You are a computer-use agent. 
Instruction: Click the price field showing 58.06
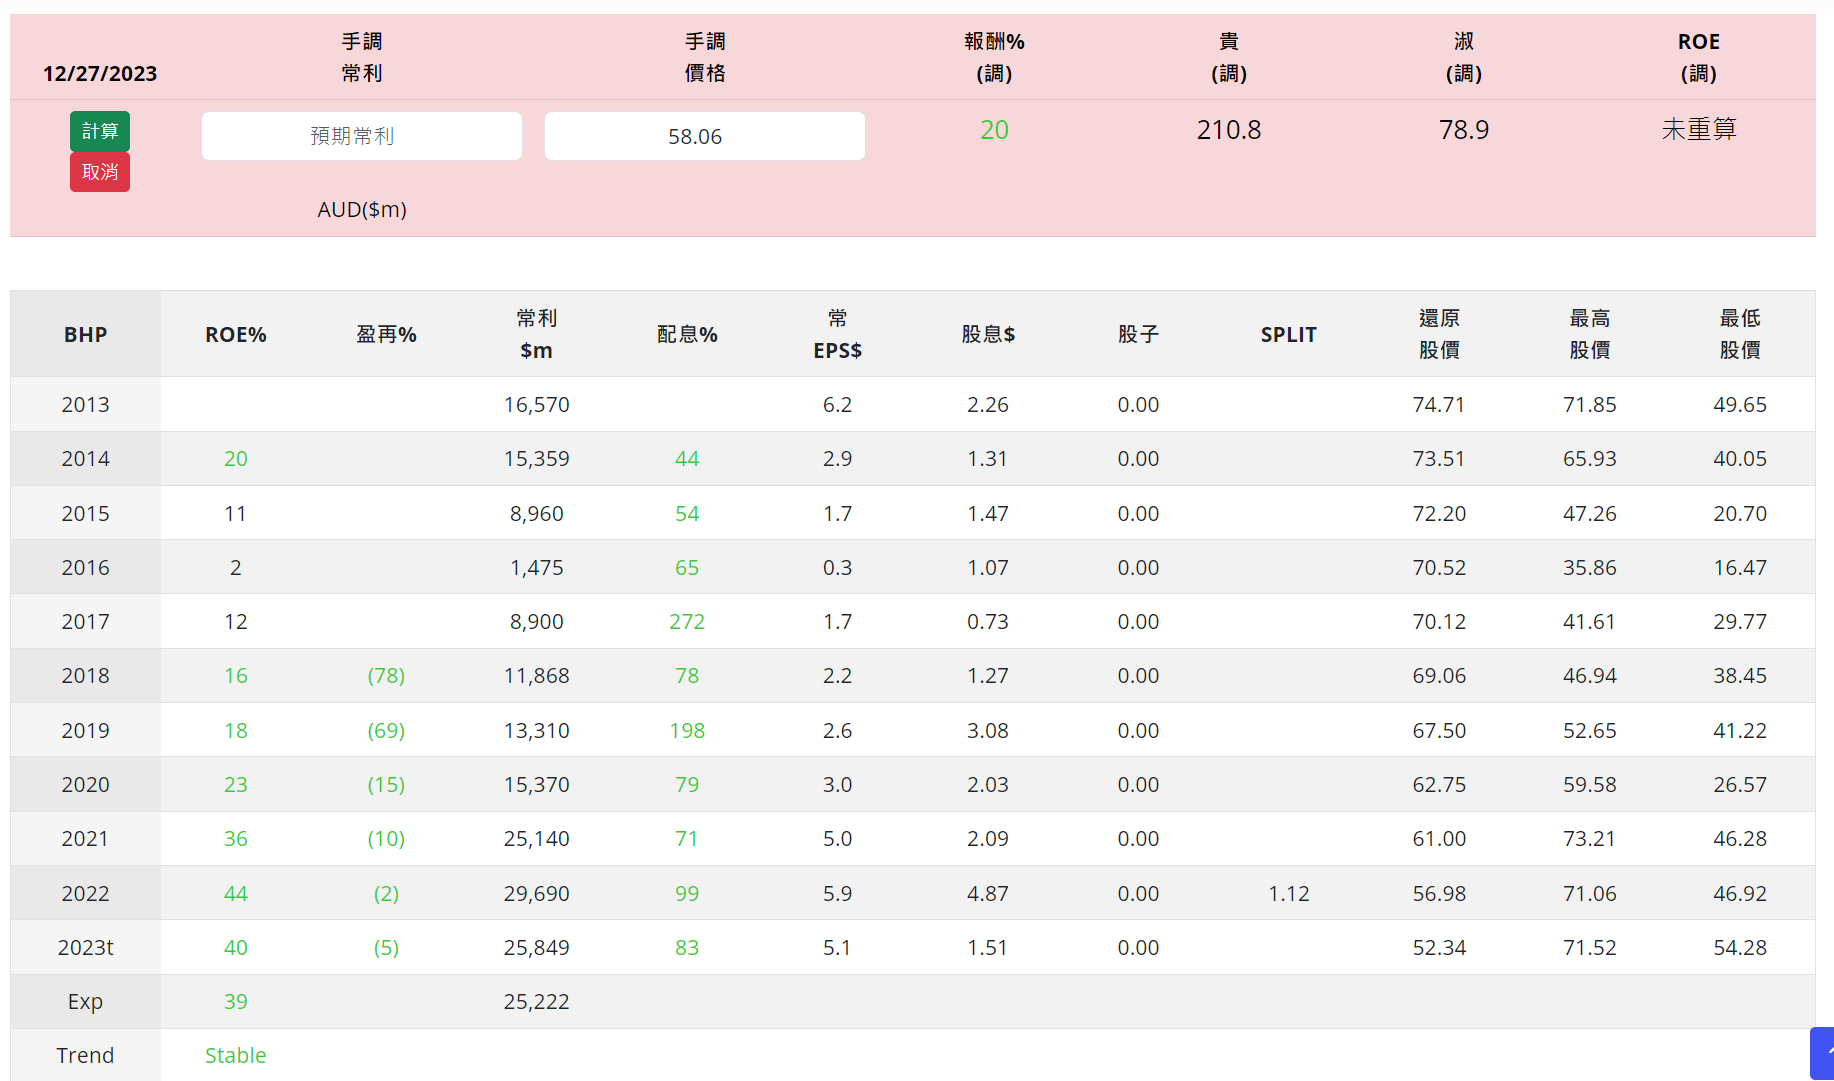(705, 136)
